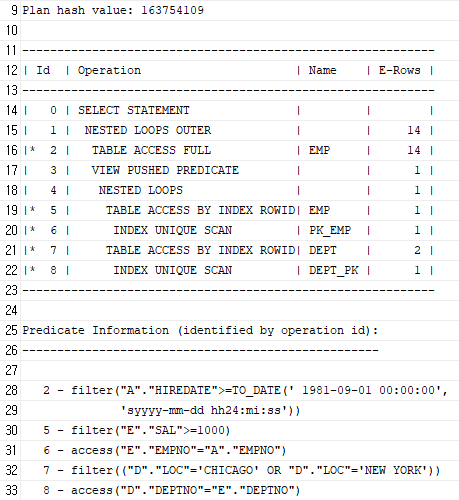The width and height of the screenshot is (459, 500).
Task: Select line number 12 in the gutter
Action: pyautogui.click(x=12, y=70)
